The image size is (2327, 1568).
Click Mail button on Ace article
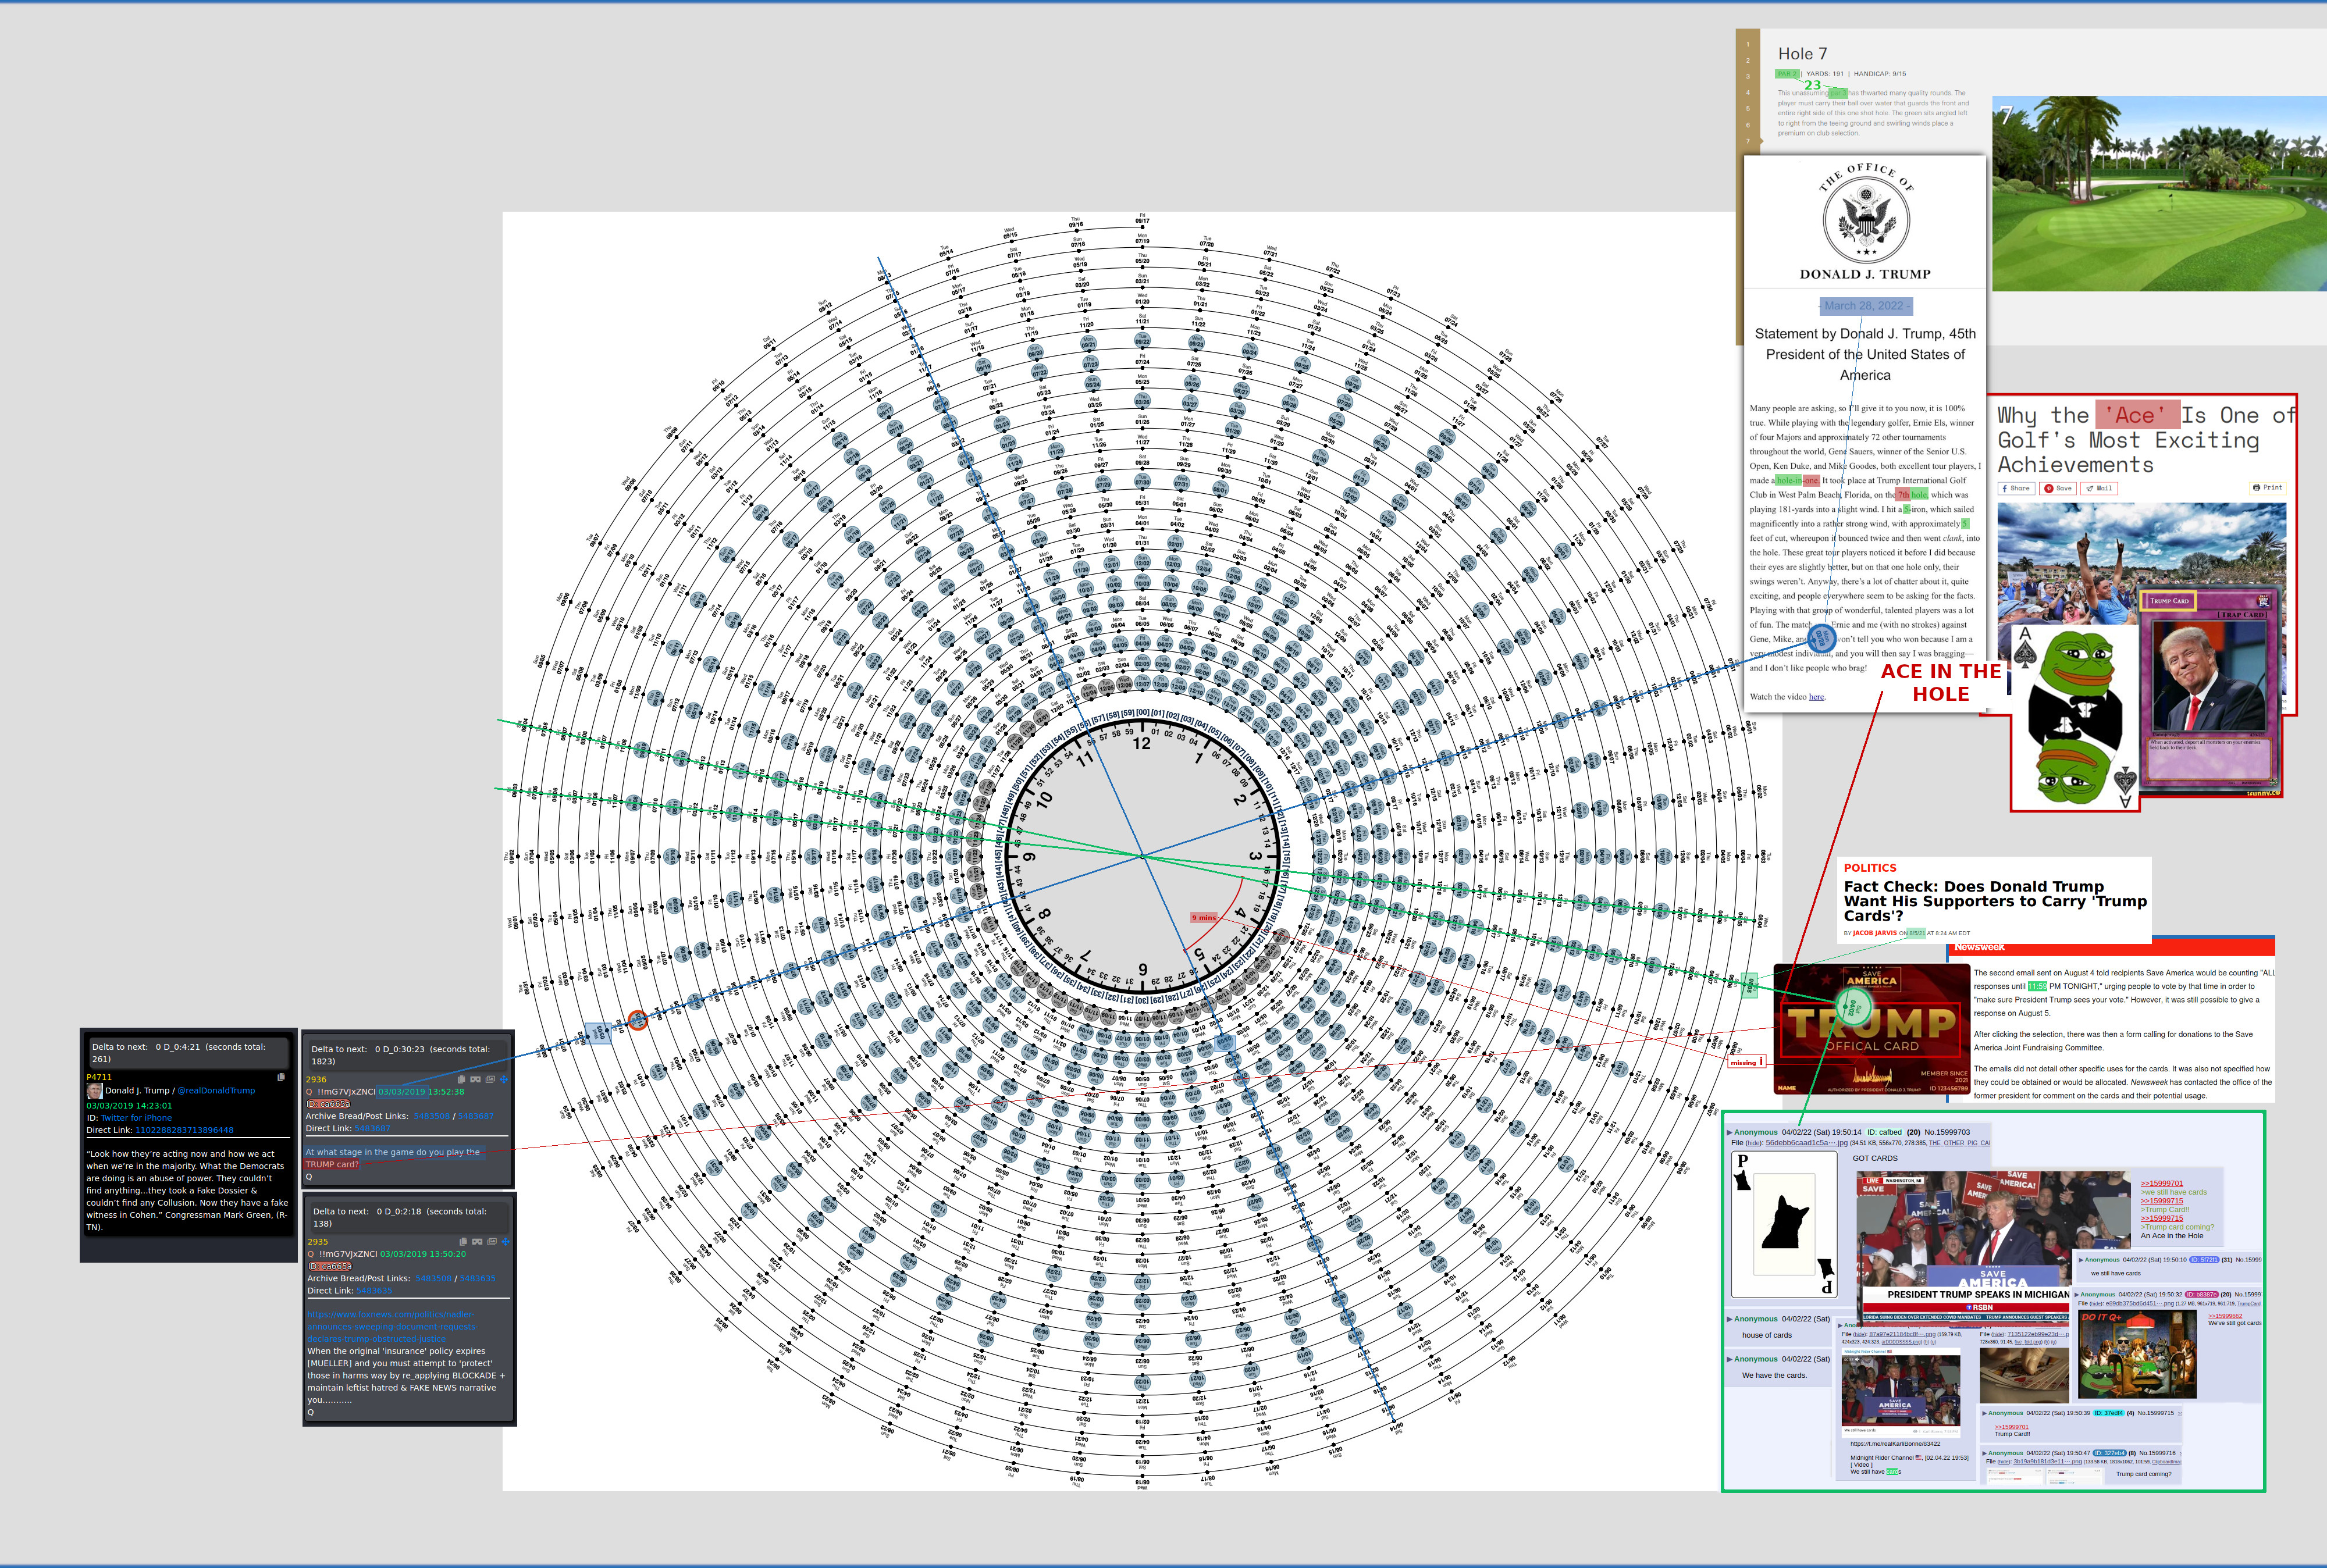(2099, 488)
